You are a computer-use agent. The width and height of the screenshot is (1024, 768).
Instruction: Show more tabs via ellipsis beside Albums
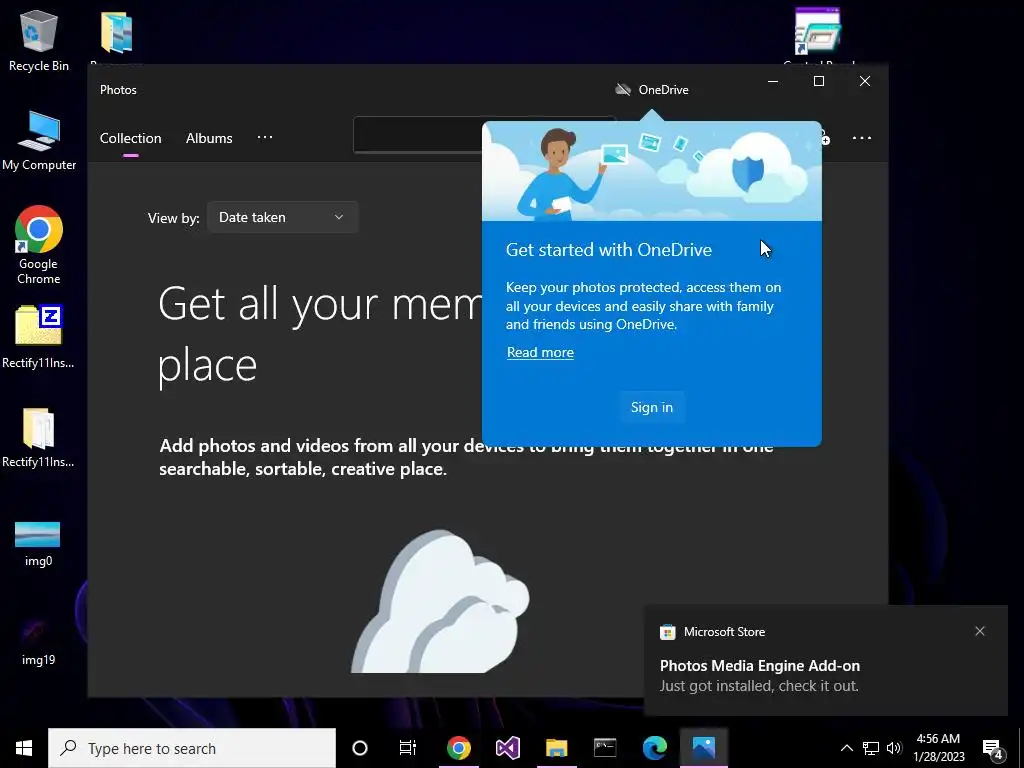tap(264, 138)
